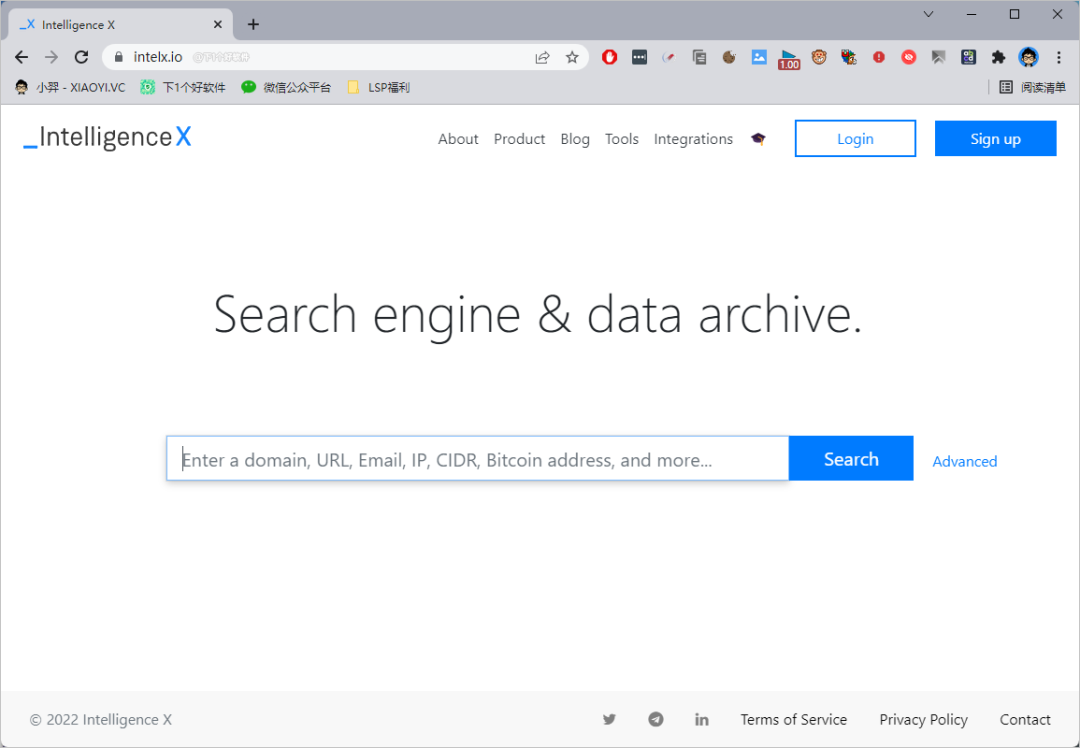Click the Search engine & data archive heading
Image resolution: width=1080 pixels, height=748 pixels.
click(538, 315)
